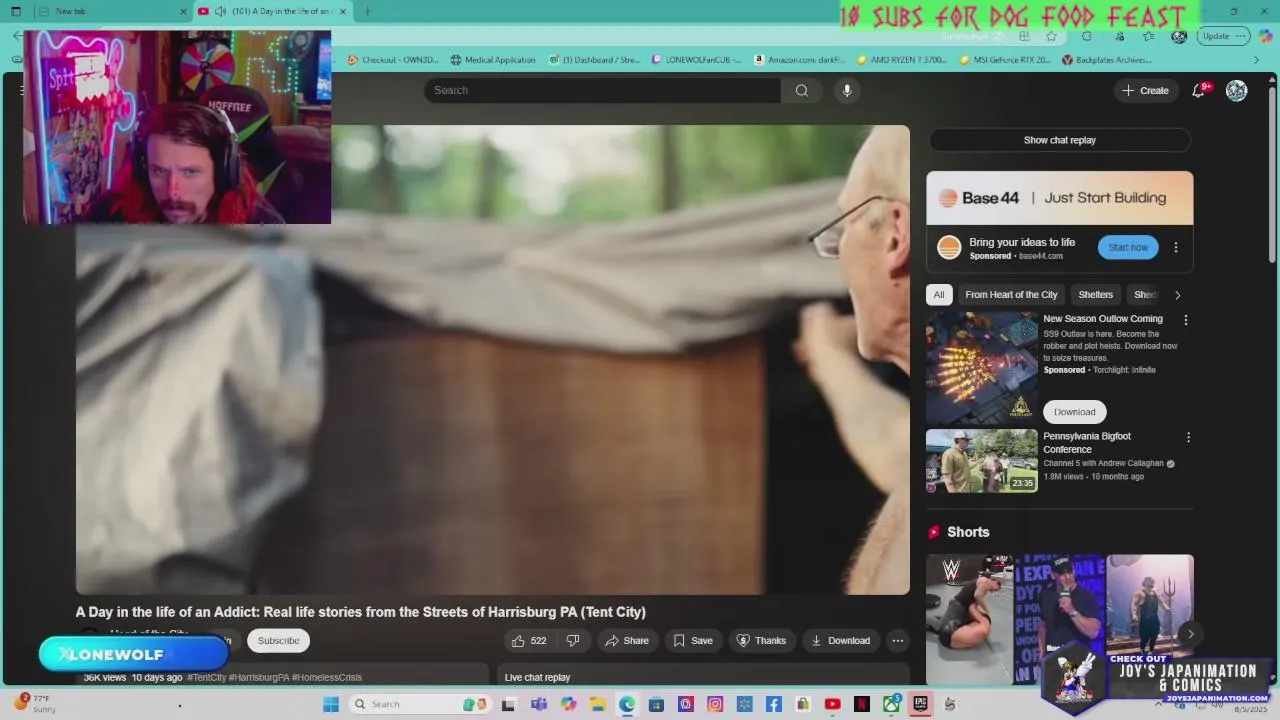This screenshot has height=720, width=1280.
Task: Open a new browser tab
Action: coord(367,11)
